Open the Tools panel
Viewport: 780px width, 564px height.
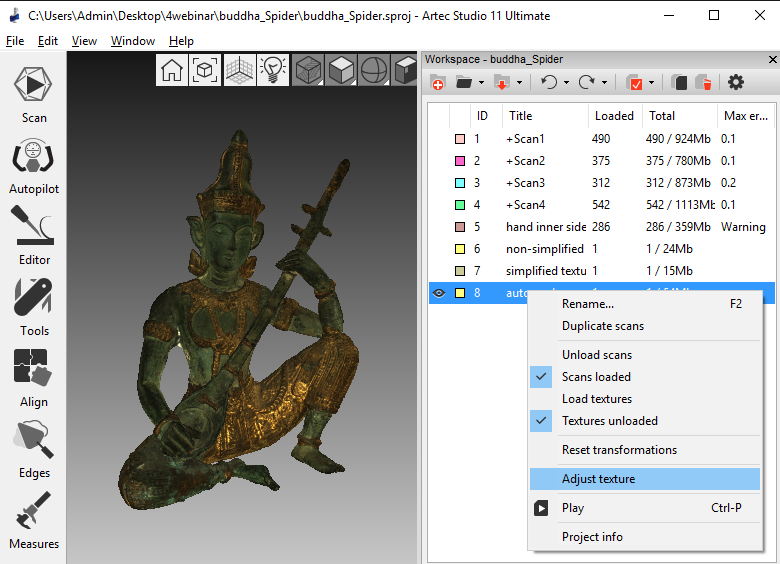coord(34,307)
